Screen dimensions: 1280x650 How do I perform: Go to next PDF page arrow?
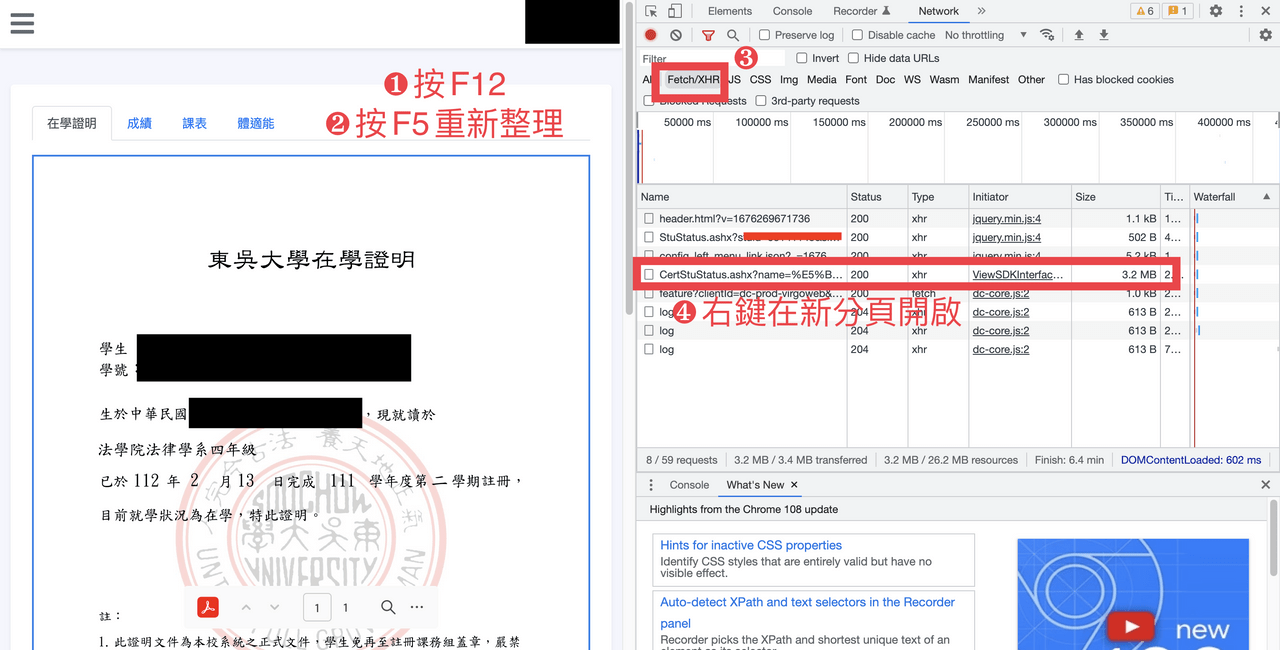274,607
